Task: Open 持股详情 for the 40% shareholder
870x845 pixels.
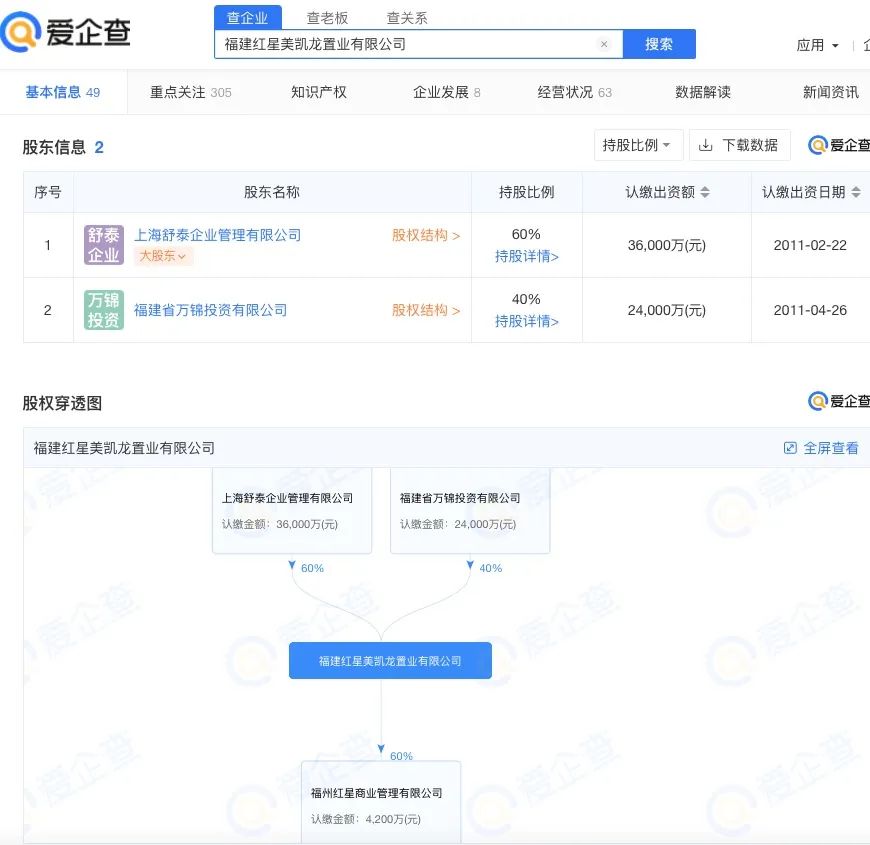Action: click(x=527, y=321)
